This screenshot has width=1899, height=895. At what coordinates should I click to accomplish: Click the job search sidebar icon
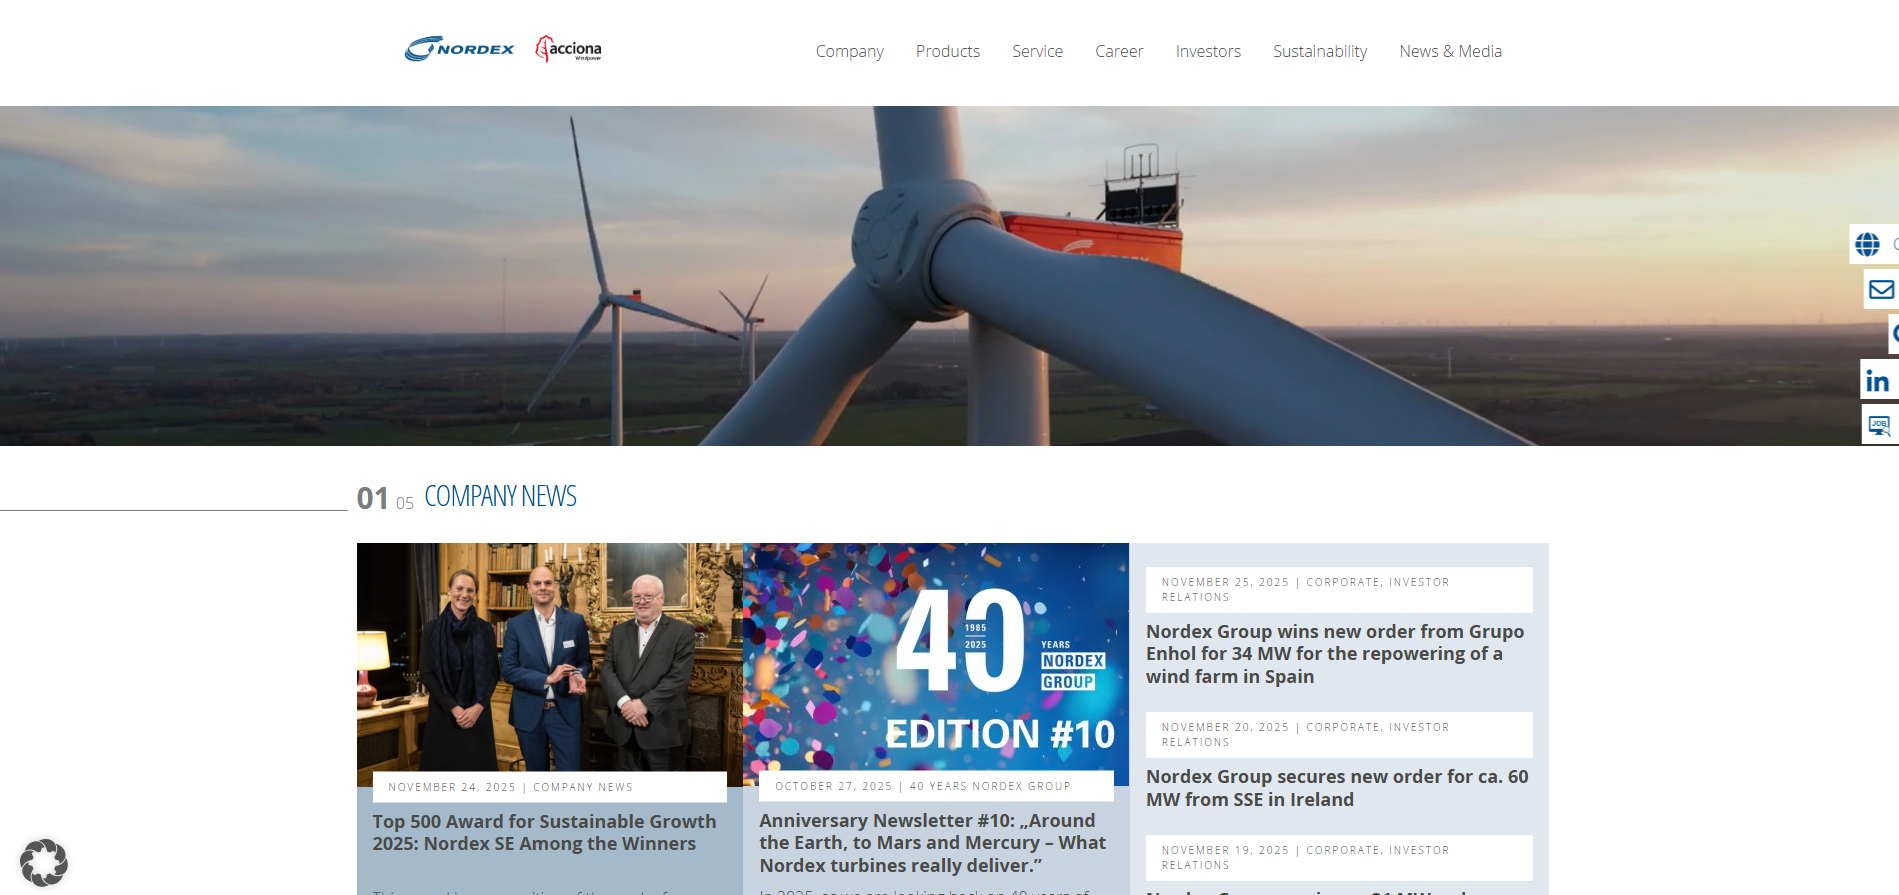[x=1879, y=426]
